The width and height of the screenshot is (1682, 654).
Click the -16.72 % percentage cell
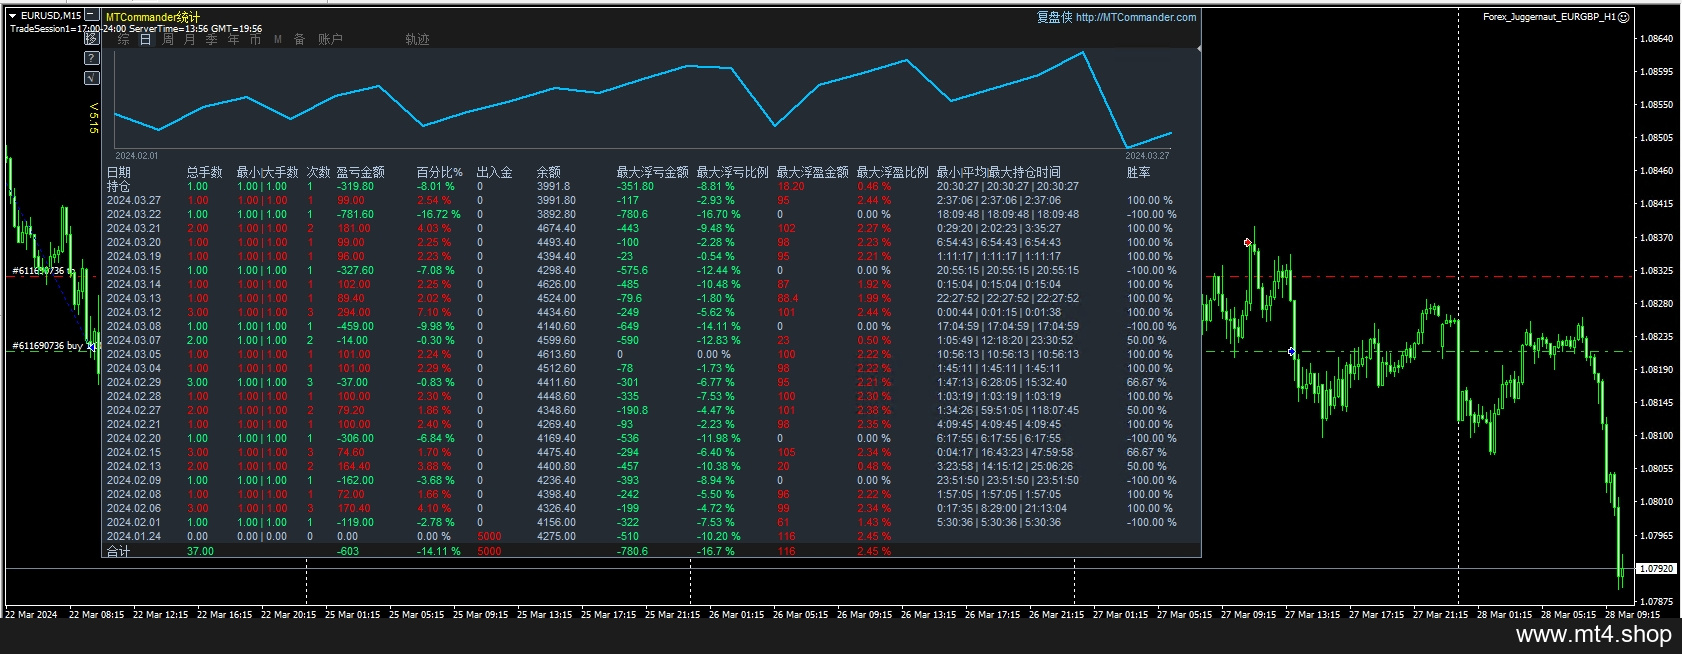tap(439, 214)
